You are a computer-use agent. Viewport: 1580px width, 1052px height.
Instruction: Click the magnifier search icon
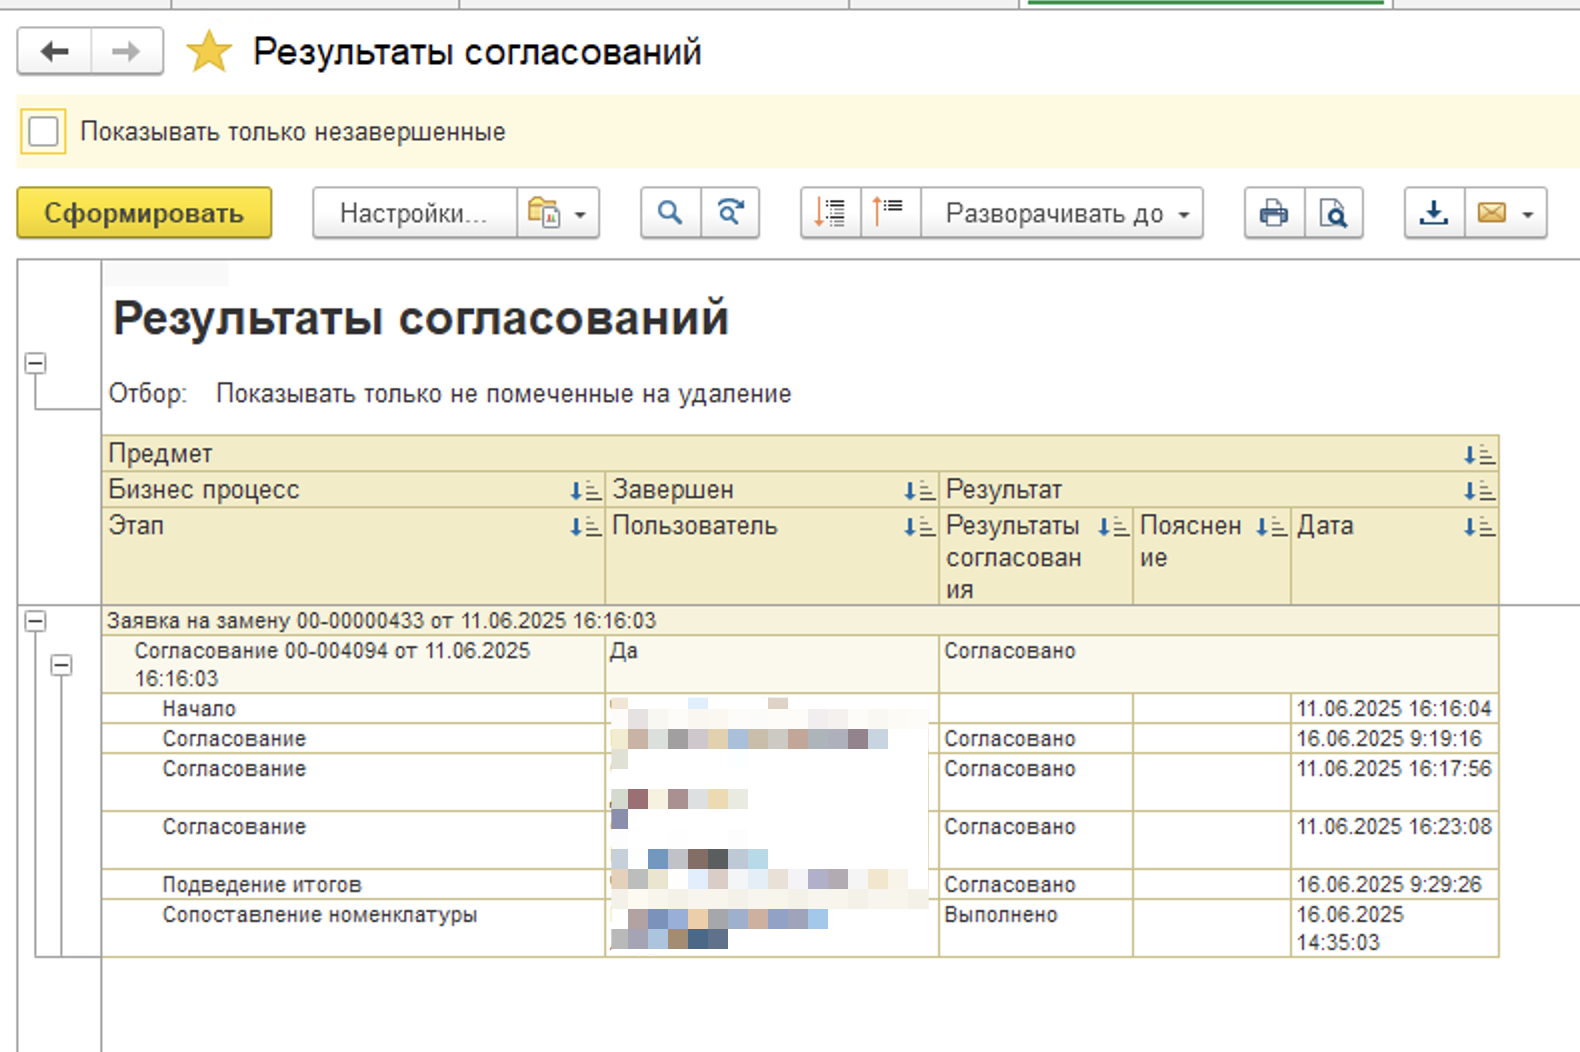click(x=670, y=213)
